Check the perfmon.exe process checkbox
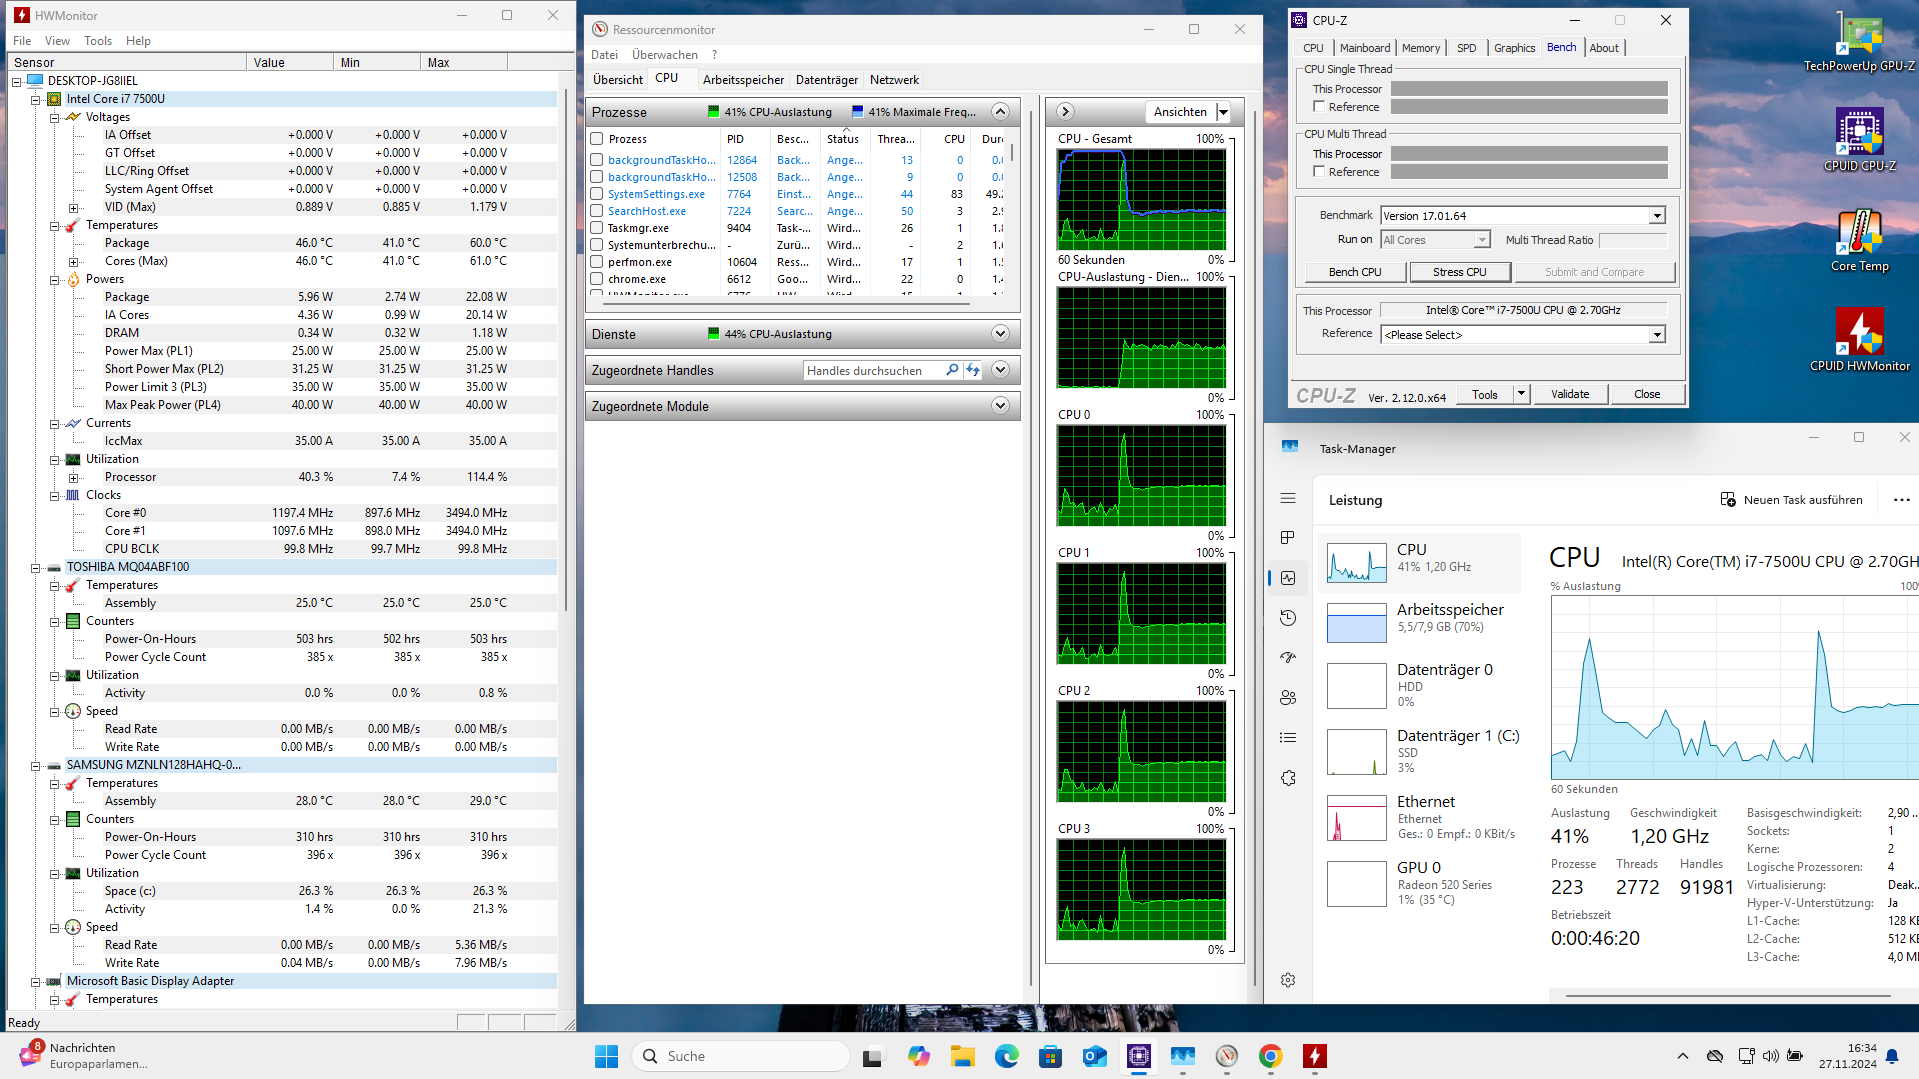 [597, 262]
